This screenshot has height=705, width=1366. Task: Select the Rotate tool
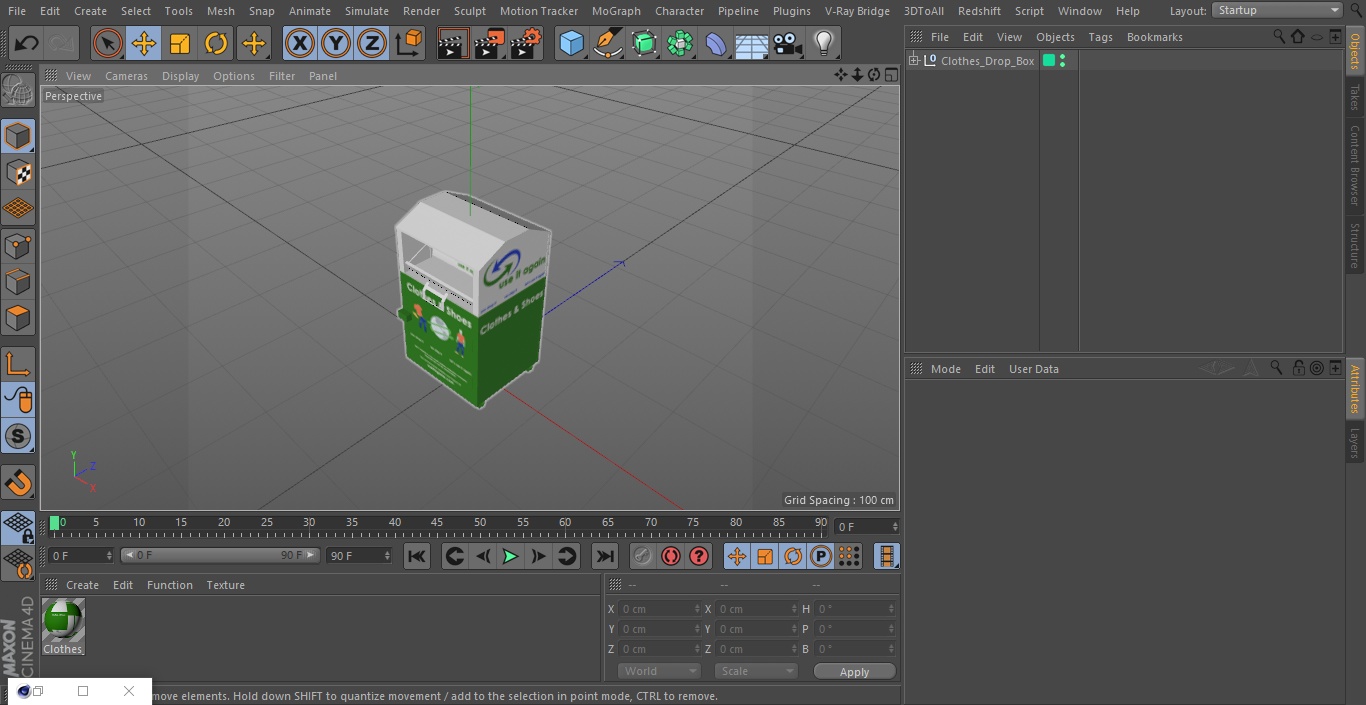(x=216, y=43)
